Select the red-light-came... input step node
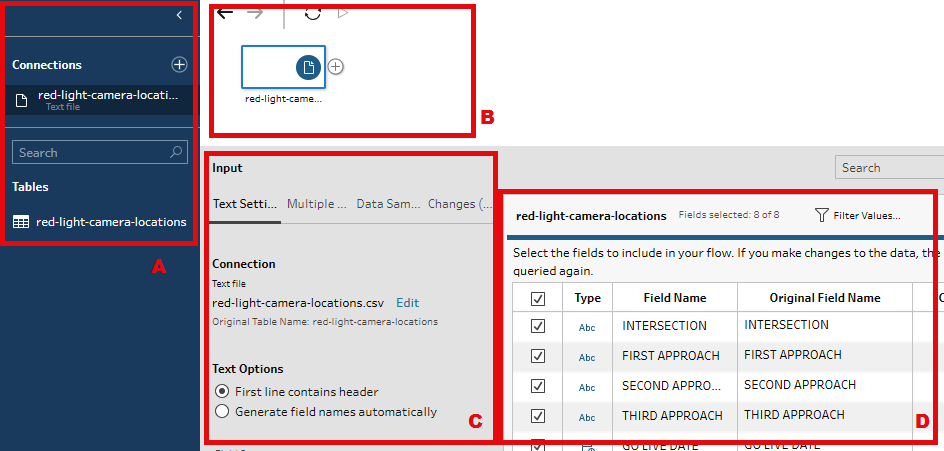944x451 pixels. [x=284, y=67]
